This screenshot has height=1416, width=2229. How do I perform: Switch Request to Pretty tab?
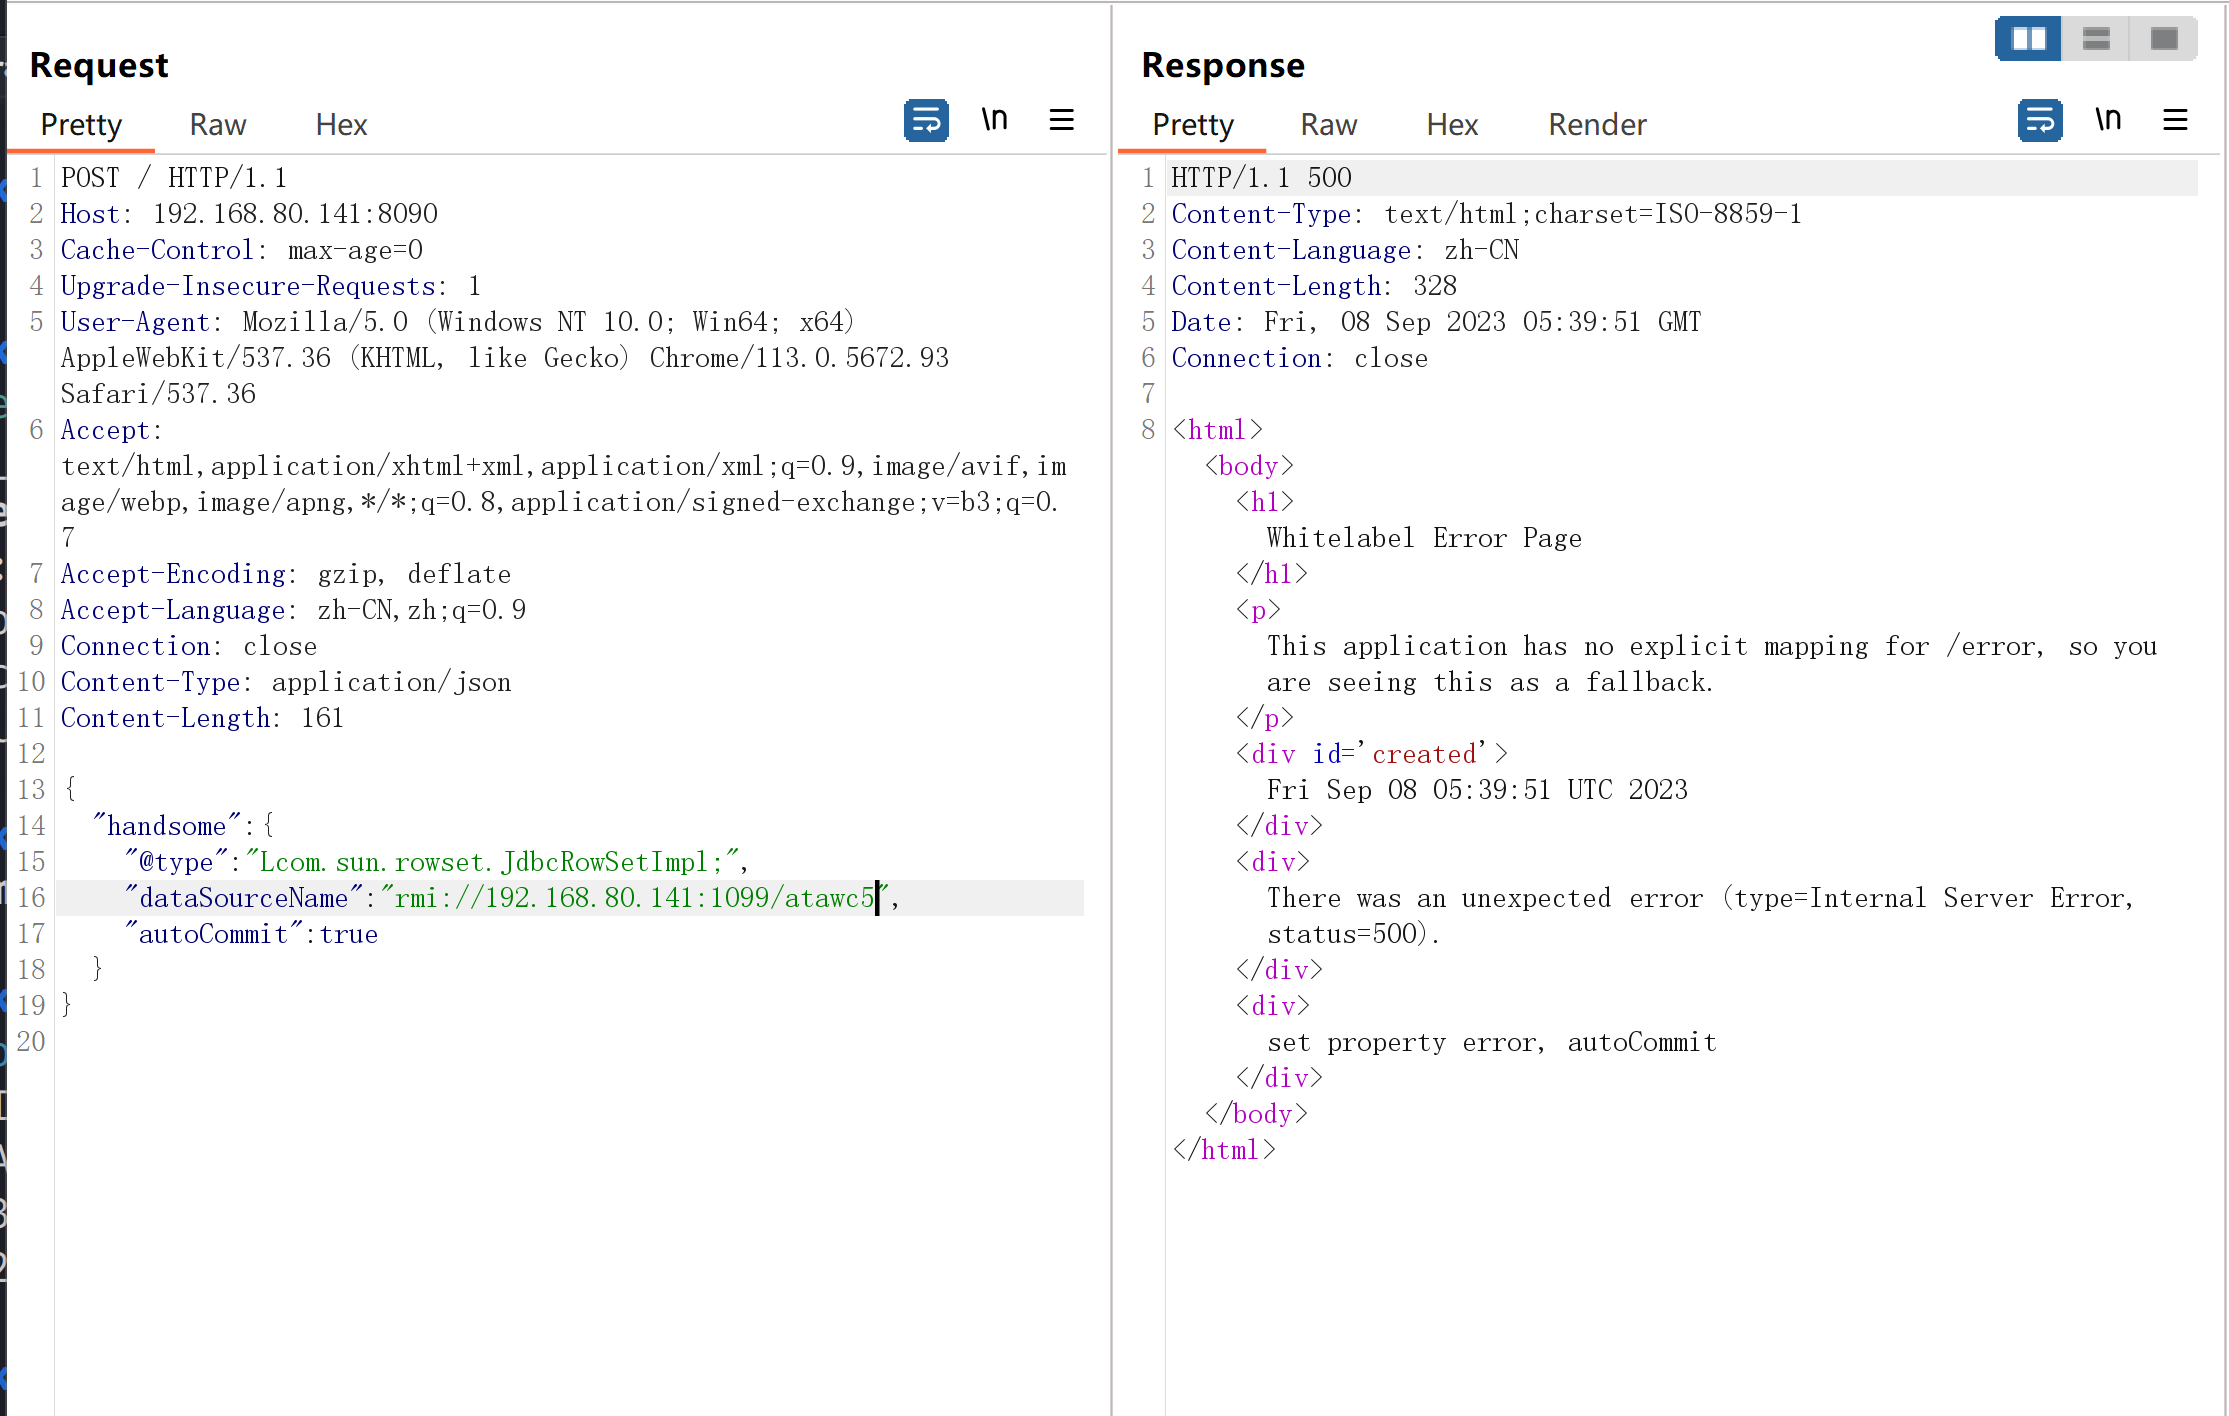(x=81, y=125)
